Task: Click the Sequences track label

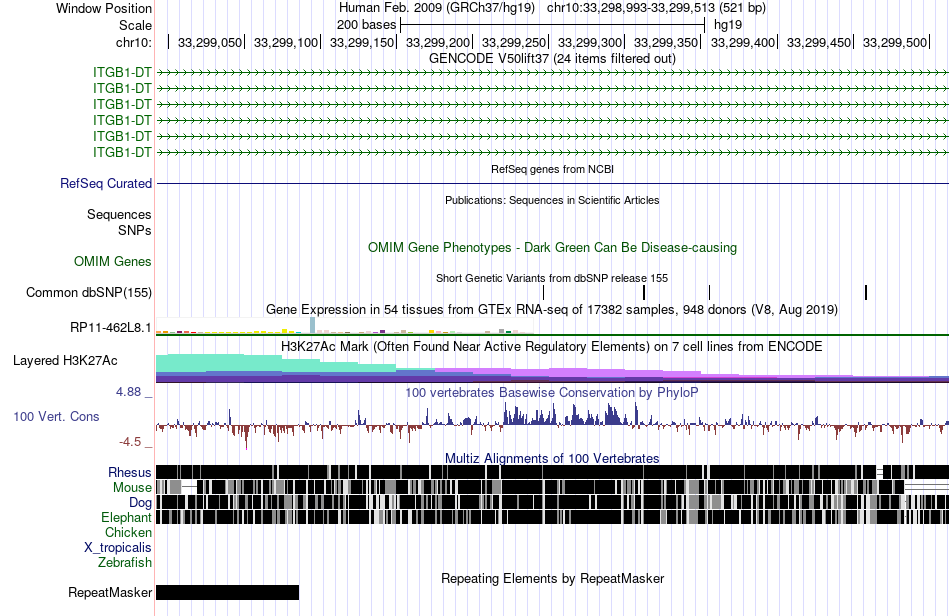Action: 119,214
